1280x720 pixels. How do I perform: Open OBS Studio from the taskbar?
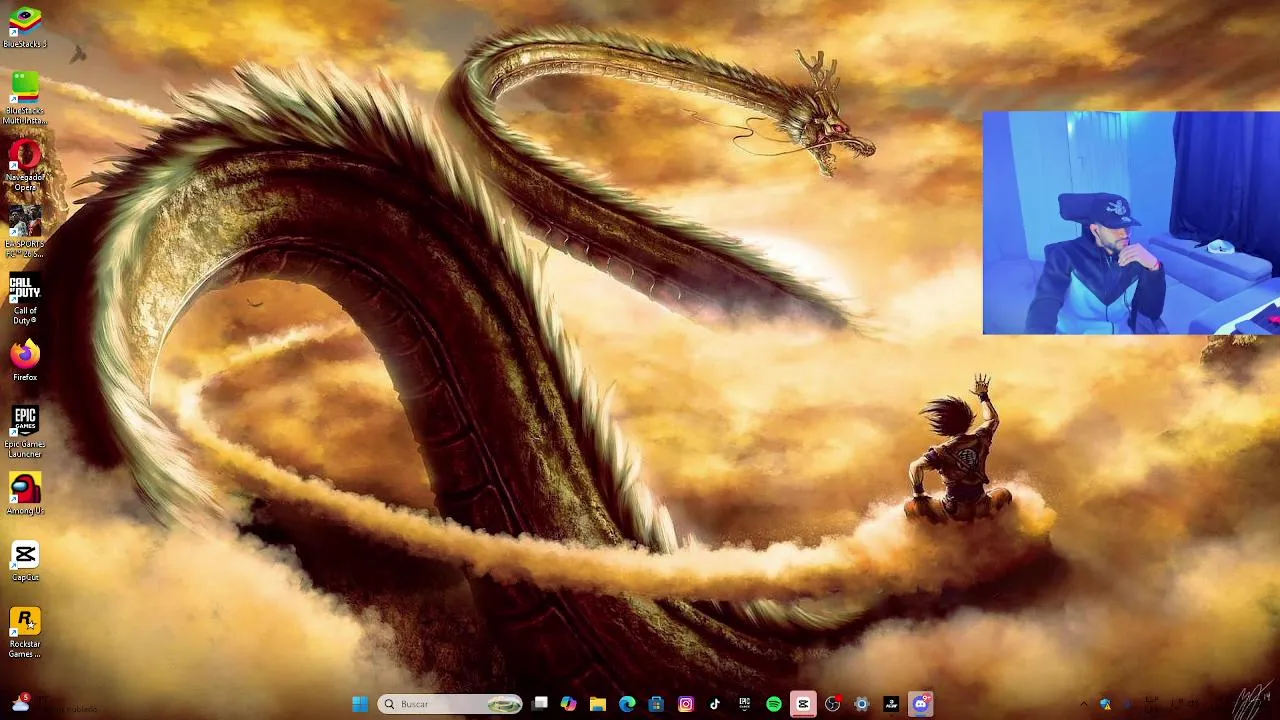click(832, 704)
